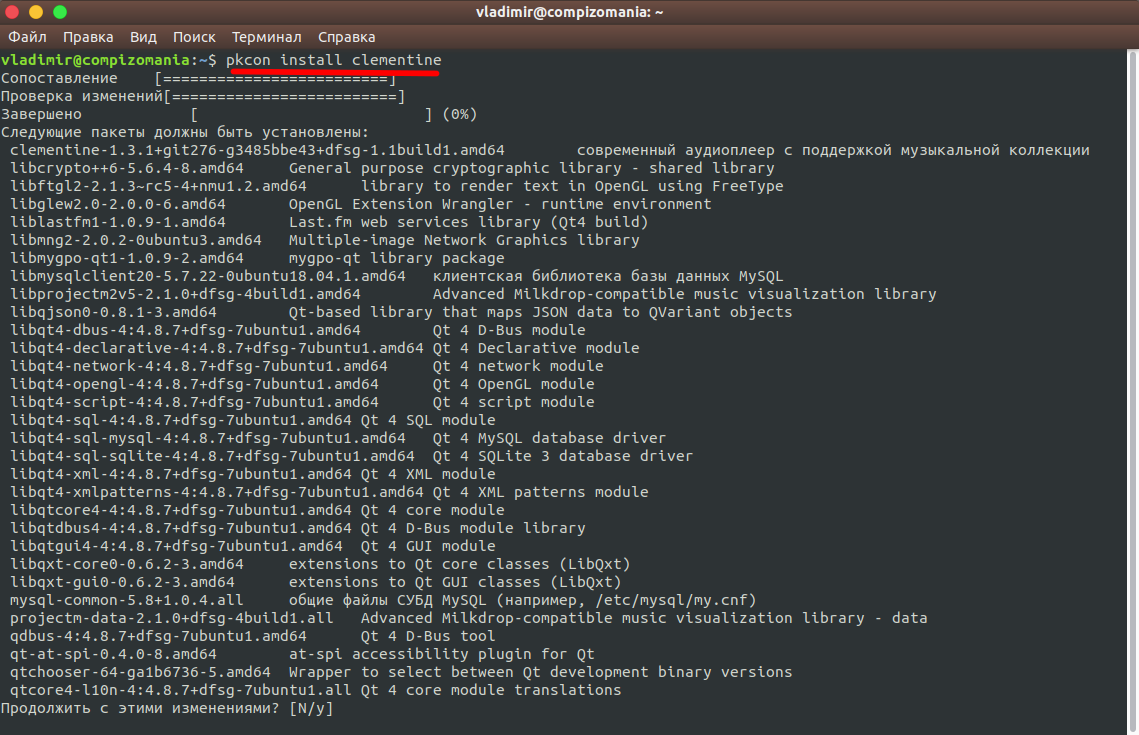Click the description Wrapper to select between Qt development
The width and height of the screenshot is (1139, 735).
click(540, 672)
